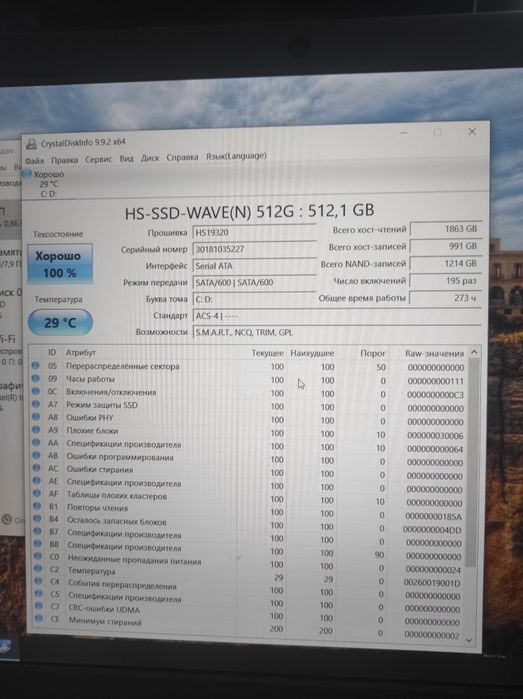Click status dot for C7 CRC-ошибки UDMA
Viewport: 523px width, 699px height.
tap(39, 606)
